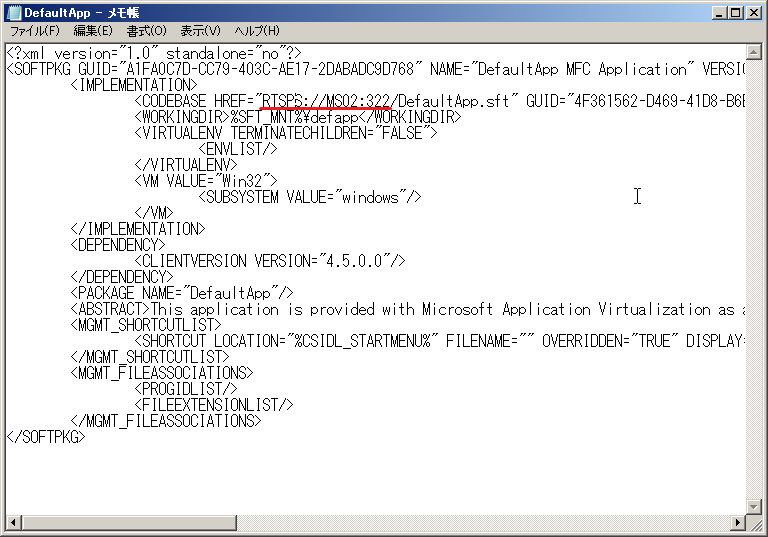Click the vertical scrollbar up arrow
This screenshot has width=768, height=537.
[753, 51]
